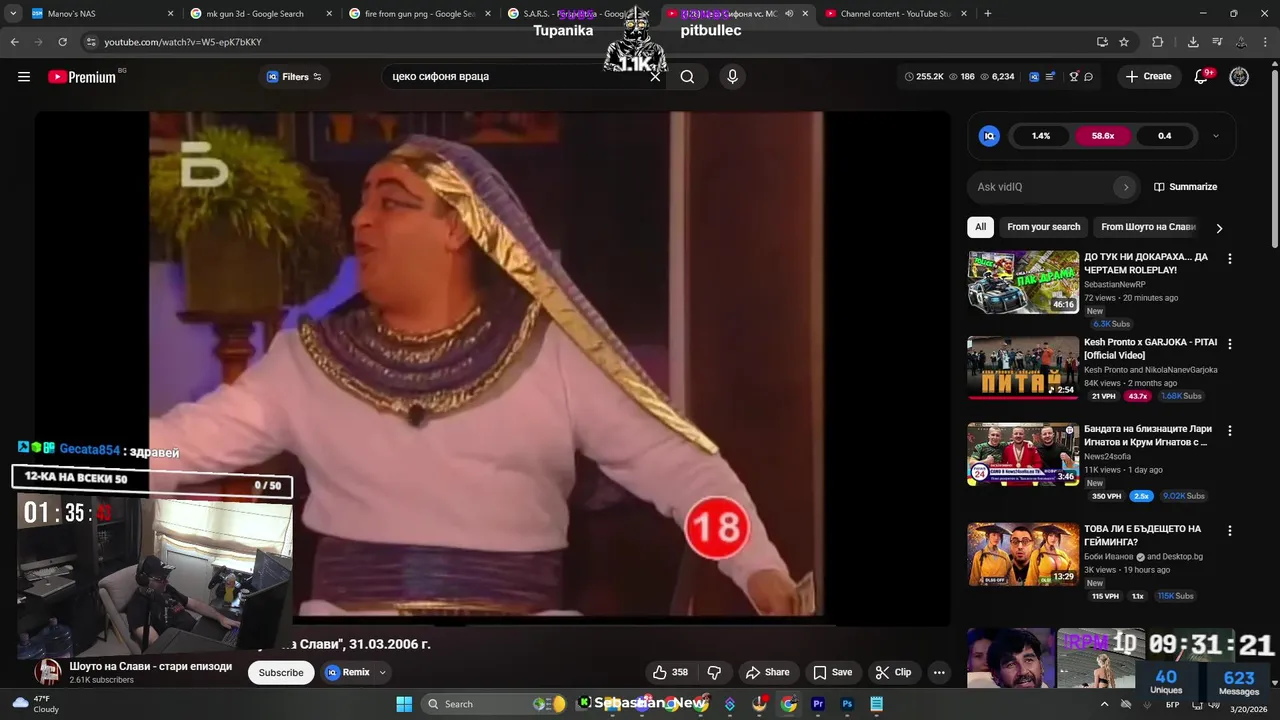Open News24sofia channel link
The height and width of the screenshot is (720, 1280).
pos(1109,457)
